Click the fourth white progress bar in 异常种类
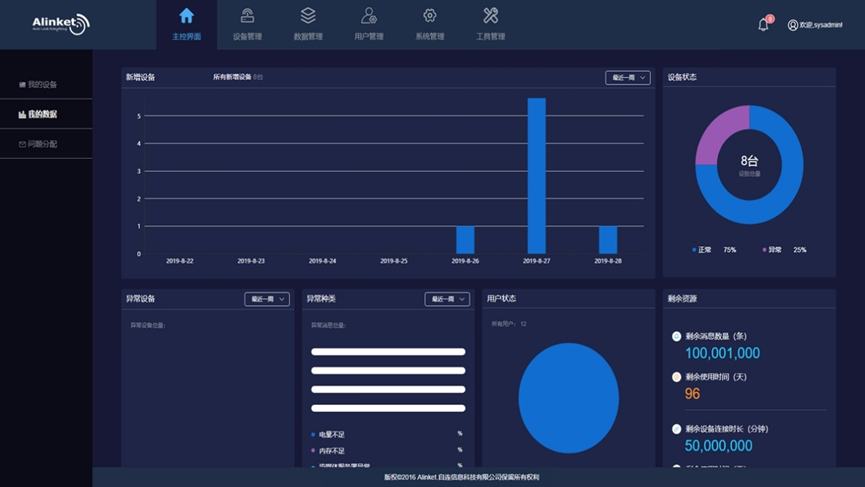 pyautogui.click(x=388, y=408)
